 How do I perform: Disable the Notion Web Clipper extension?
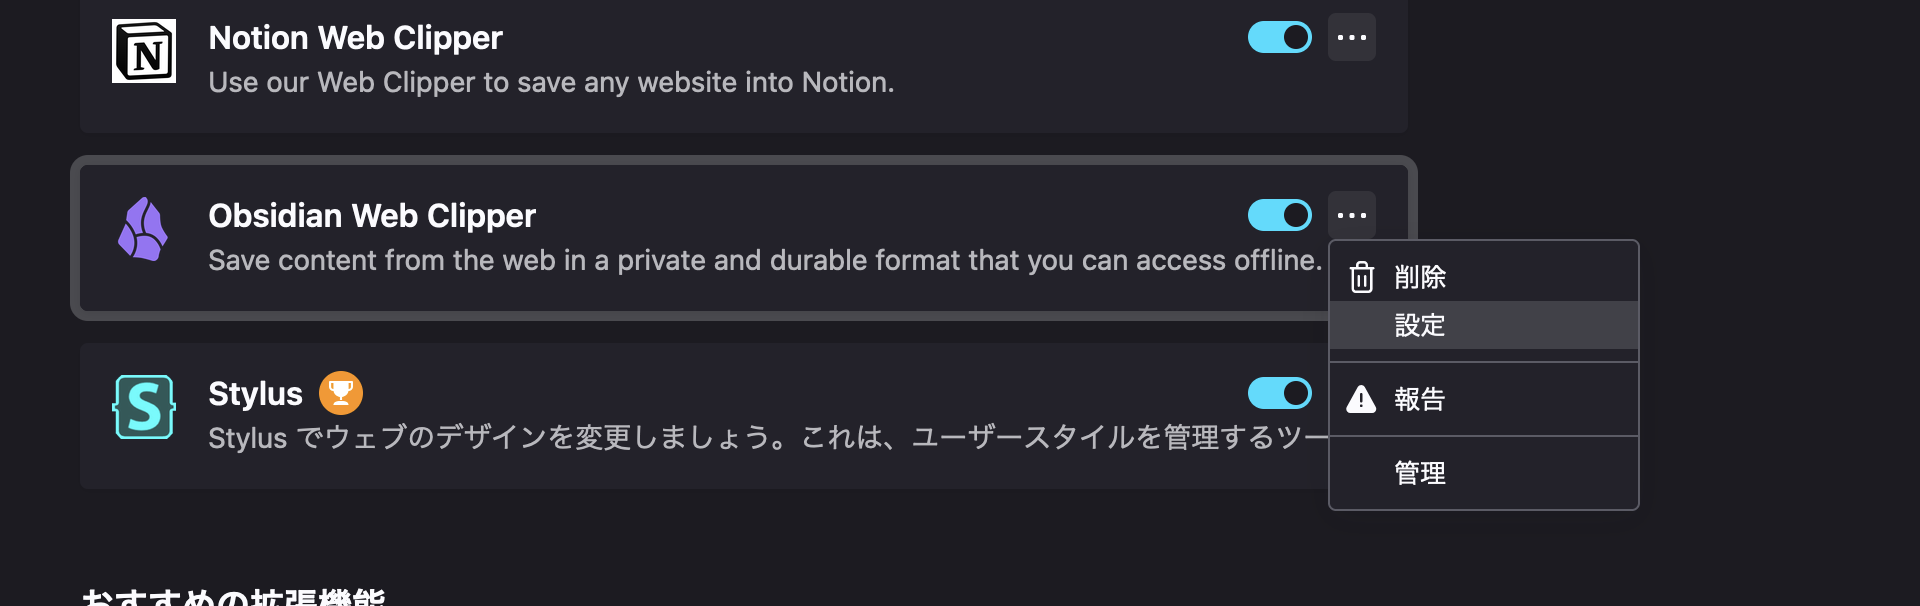pyautogui.click(x=1280, y=37)
